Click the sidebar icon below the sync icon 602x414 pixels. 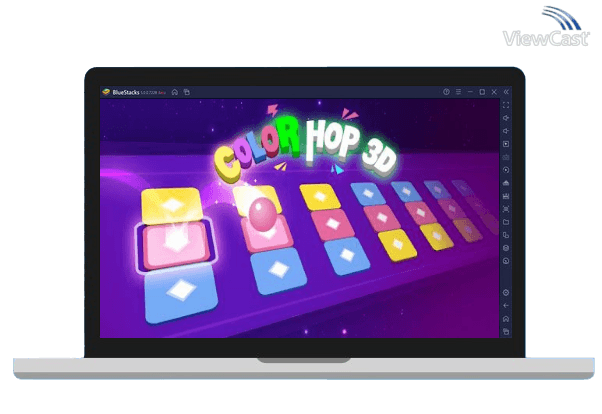coord(506,183)
